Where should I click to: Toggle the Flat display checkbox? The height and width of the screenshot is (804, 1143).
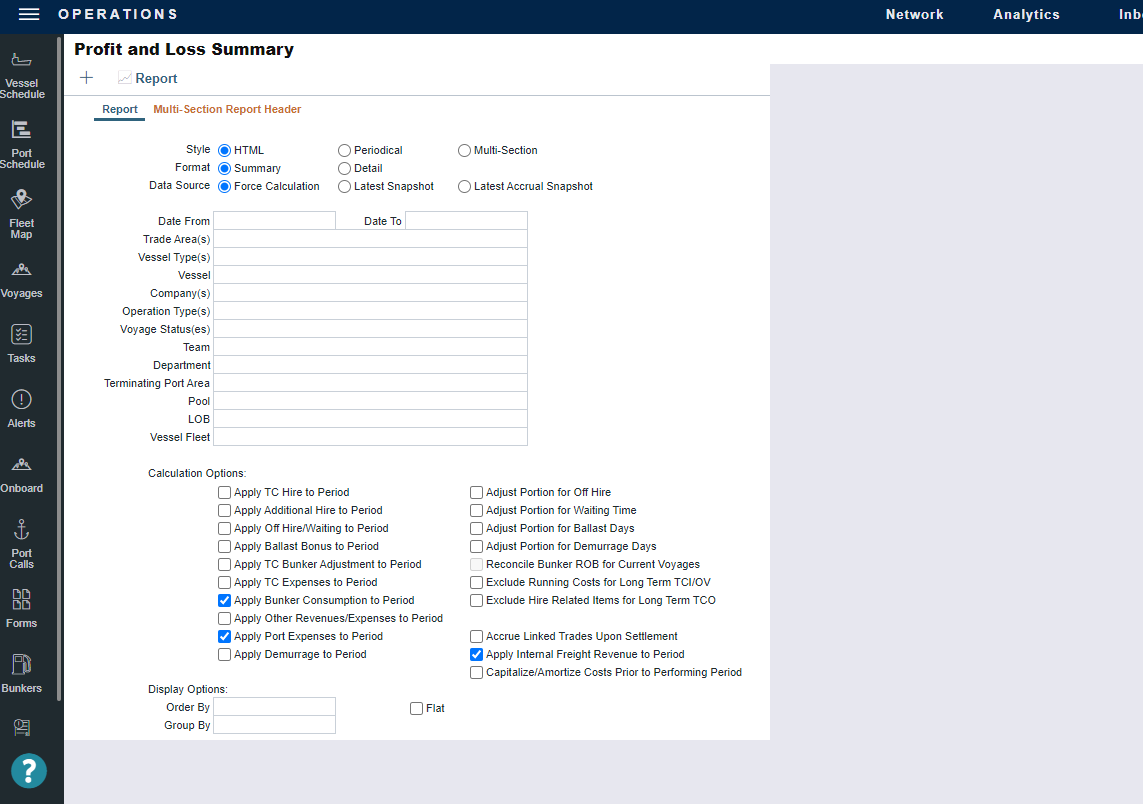coord(417,709)
